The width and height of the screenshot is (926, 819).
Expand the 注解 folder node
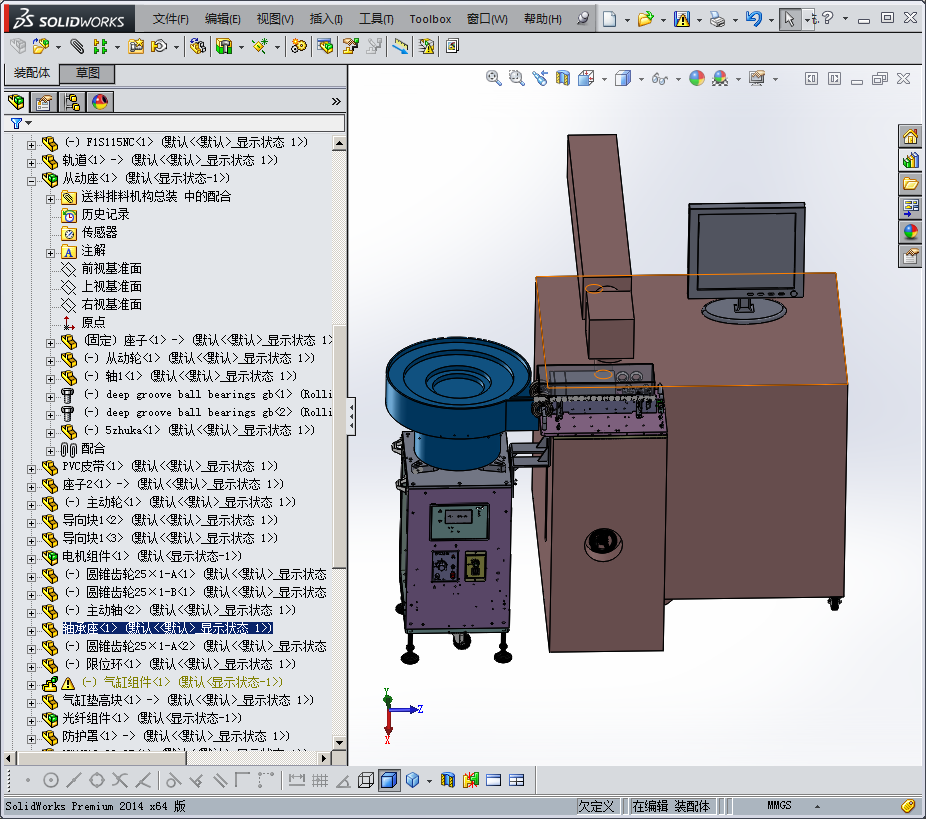(x=51, y=253)
